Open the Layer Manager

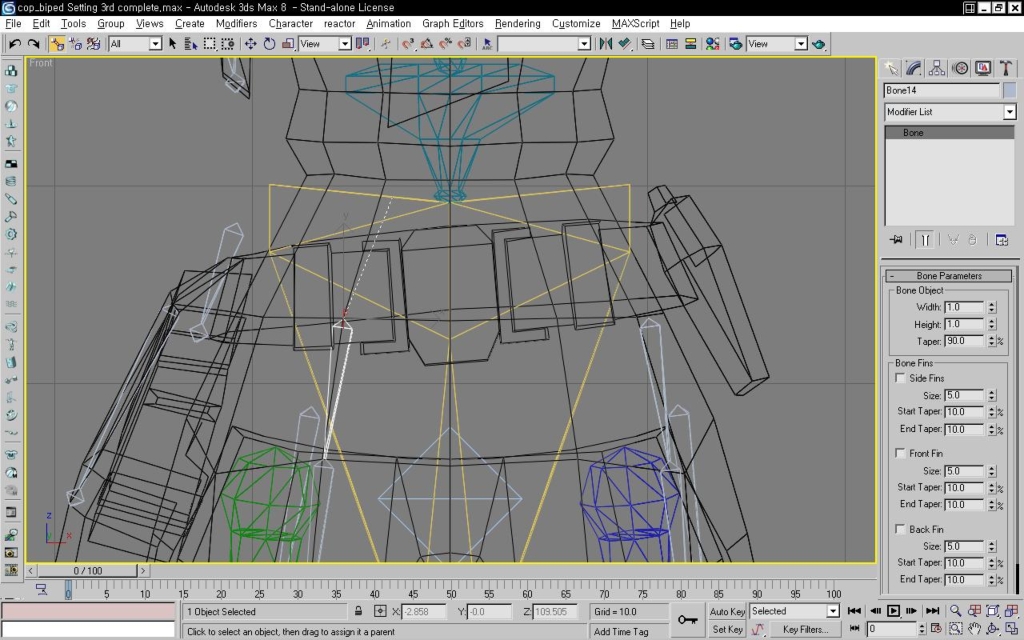647,44
